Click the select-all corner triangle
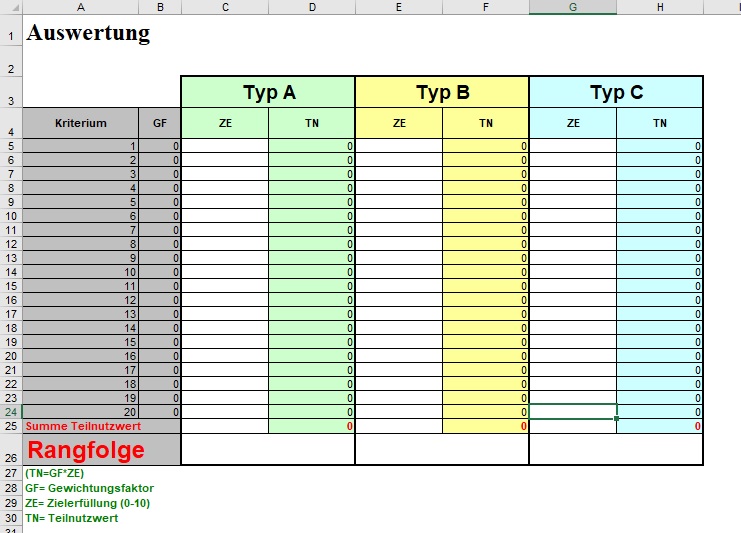This screenshot has height=533, width=741. 10,7
